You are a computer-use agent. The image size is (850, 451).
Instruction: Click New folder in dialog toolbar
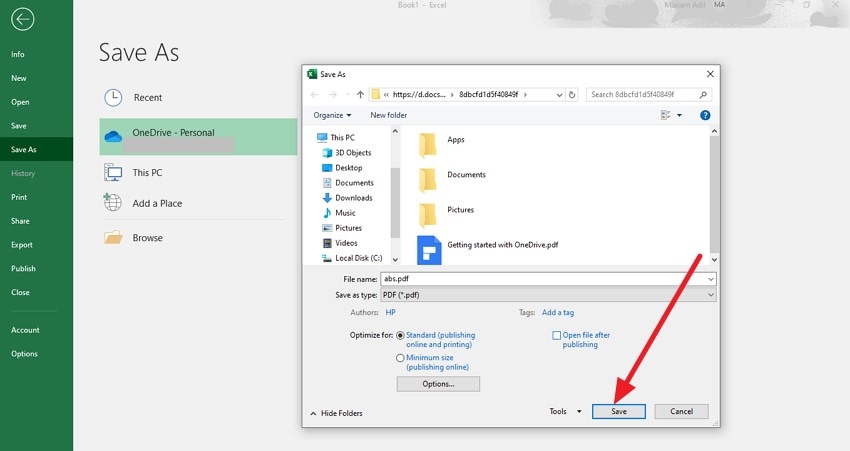(x=389, y=115)
